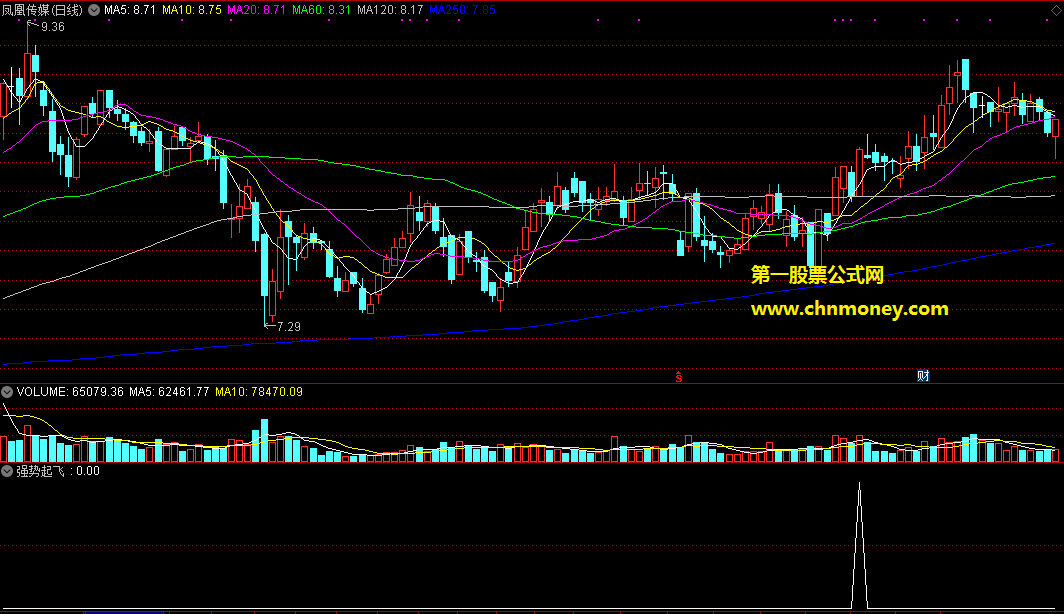Click the 强势起飞 signal spike peak

coord(860,484)
